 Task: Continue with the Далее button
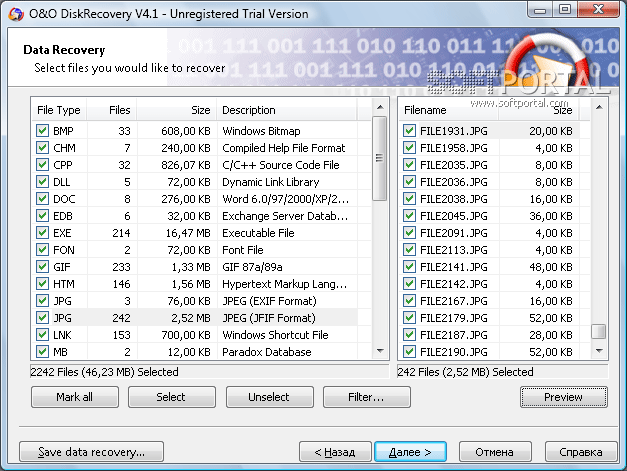410,452
